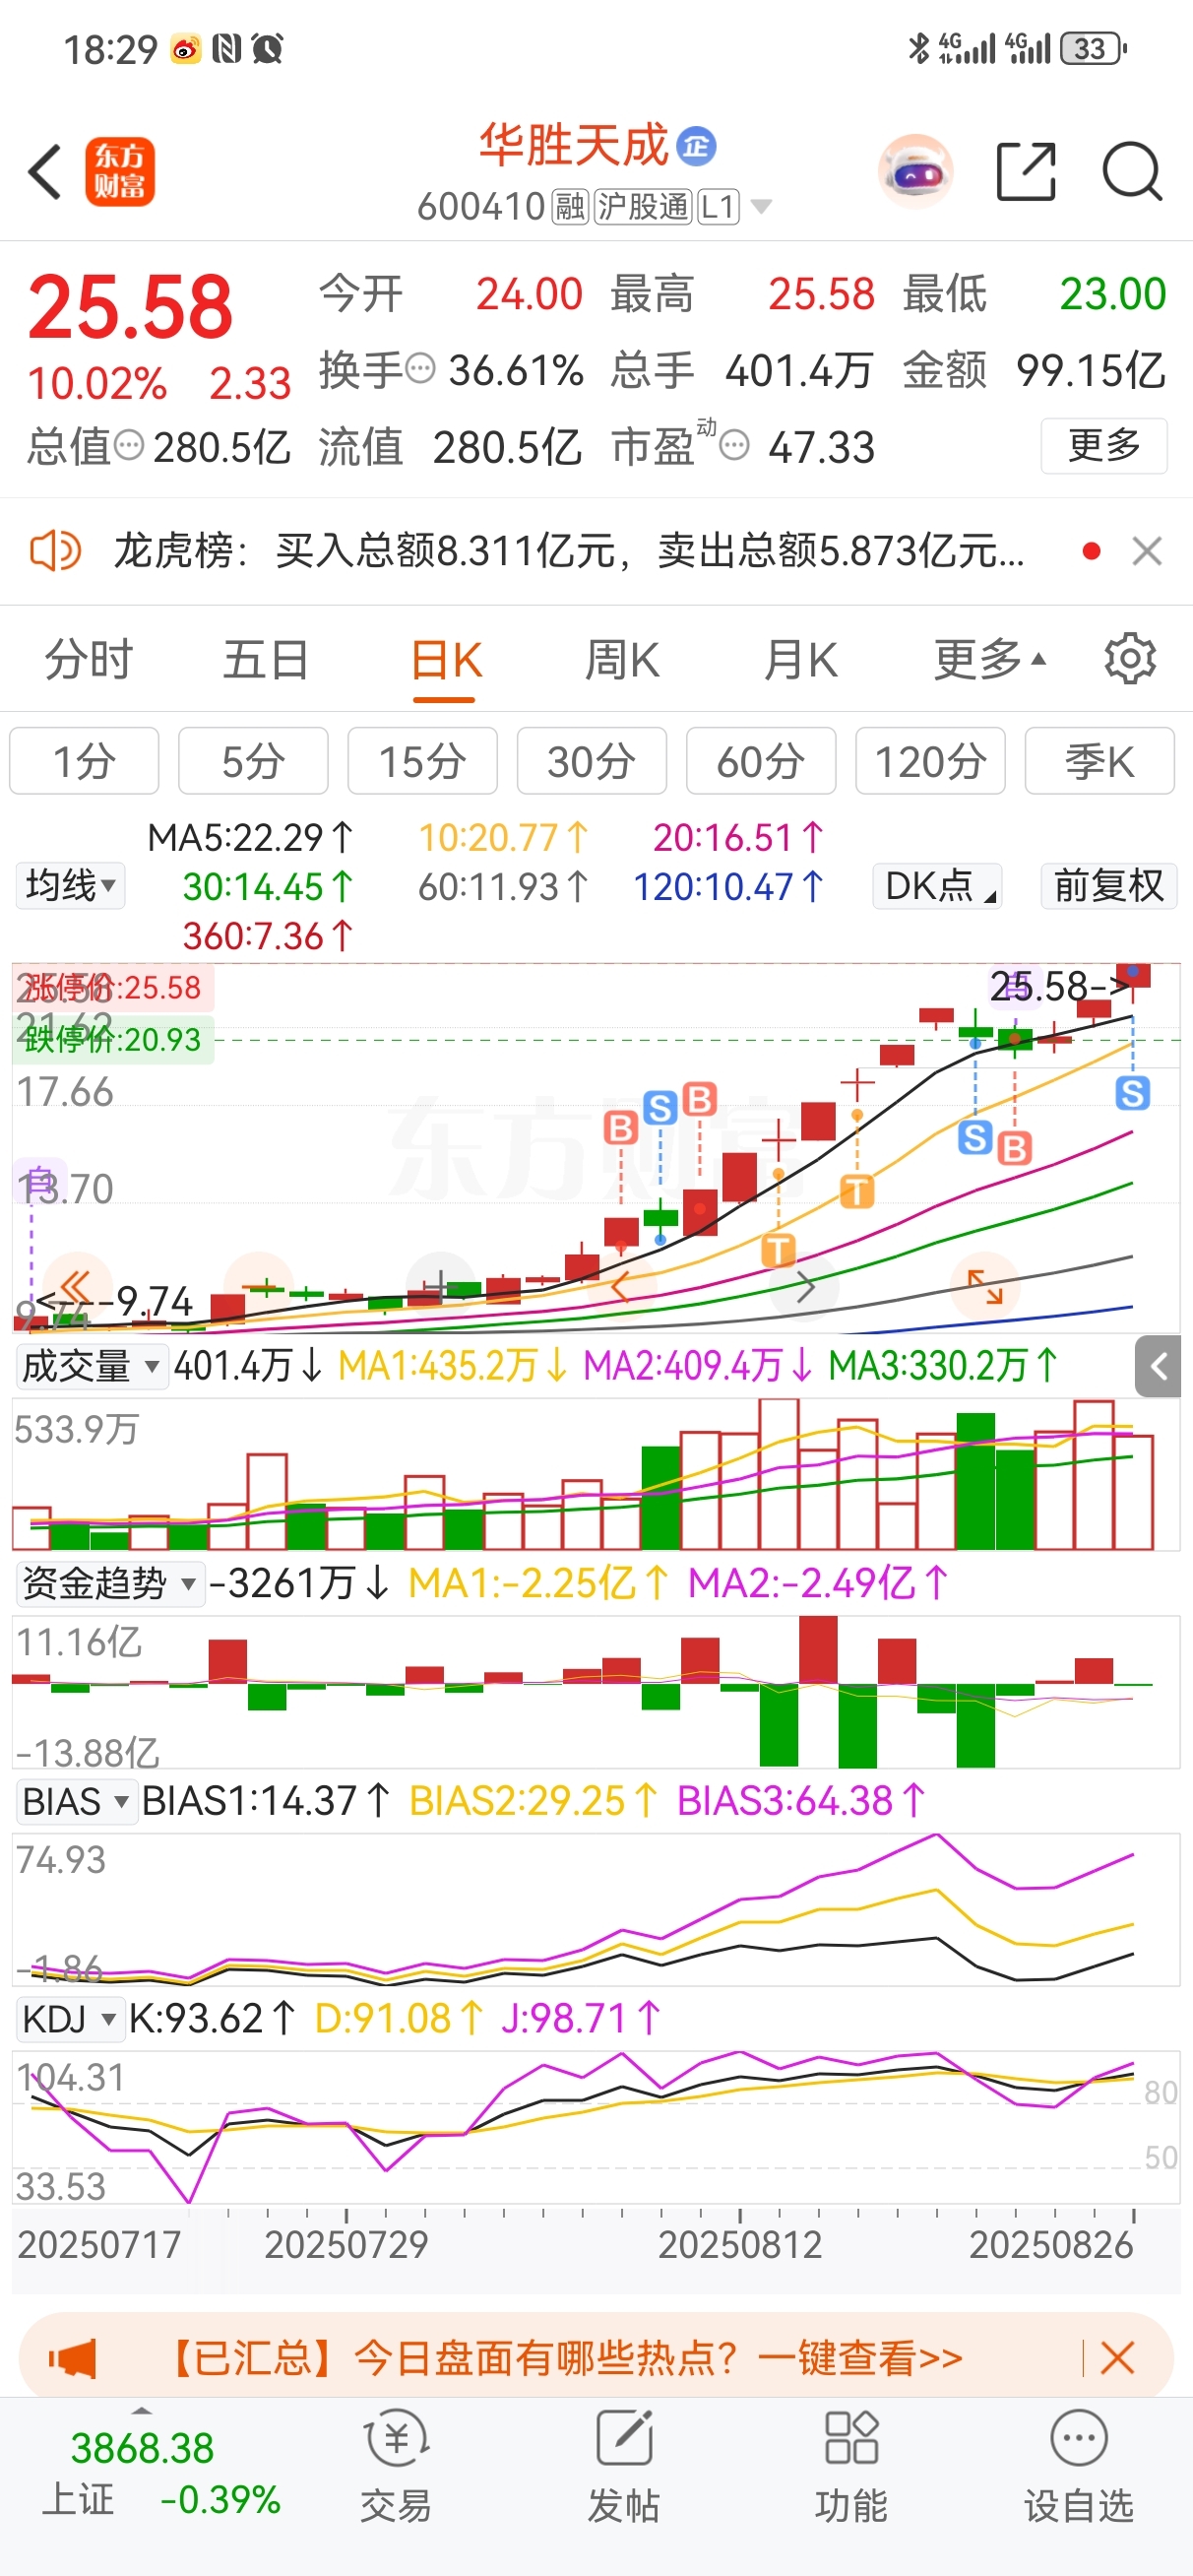Viewport: 1193px width, 2576px height.
Task: Tap the blue 企 badge icon
Action: pos(696,146)
